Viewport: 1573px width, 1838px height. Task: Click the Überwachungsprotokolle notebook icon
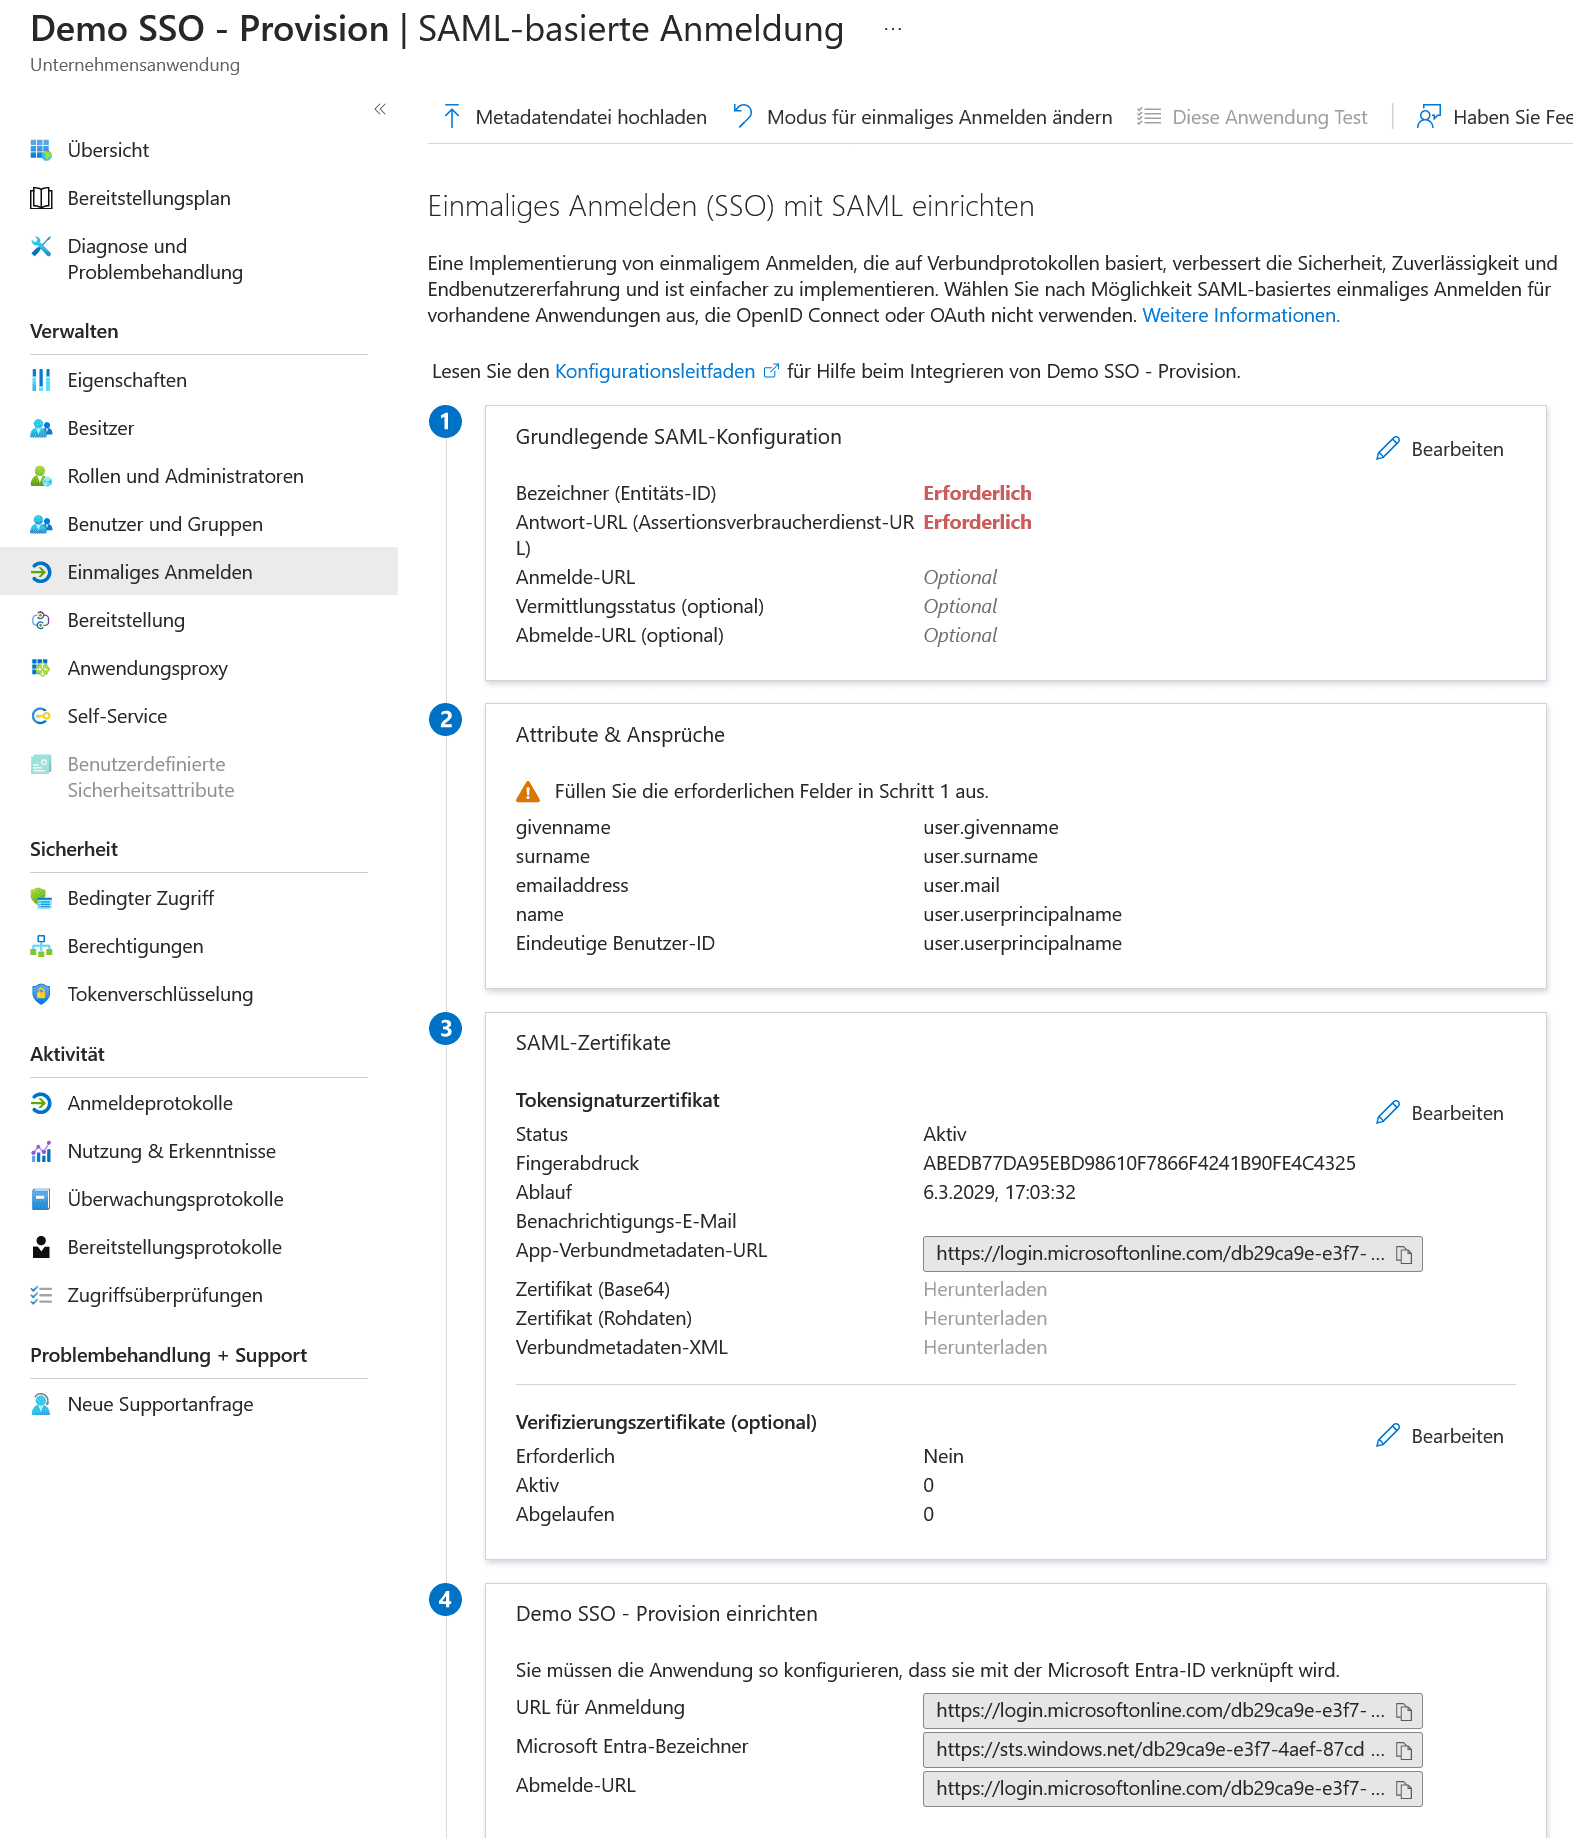41,1199
